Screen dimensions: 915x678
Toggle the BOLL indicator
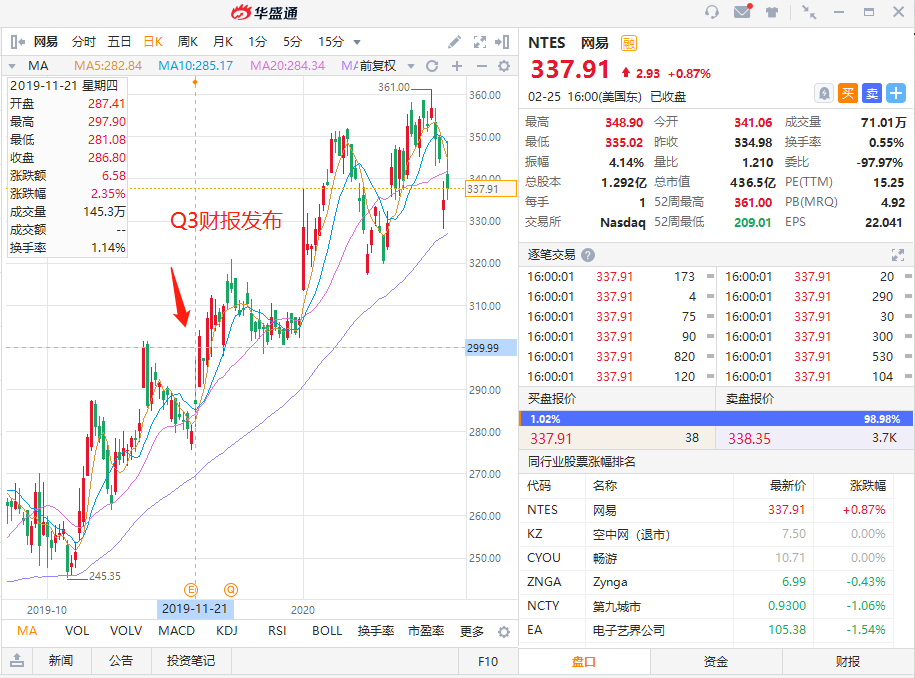[x=327, y=631]
